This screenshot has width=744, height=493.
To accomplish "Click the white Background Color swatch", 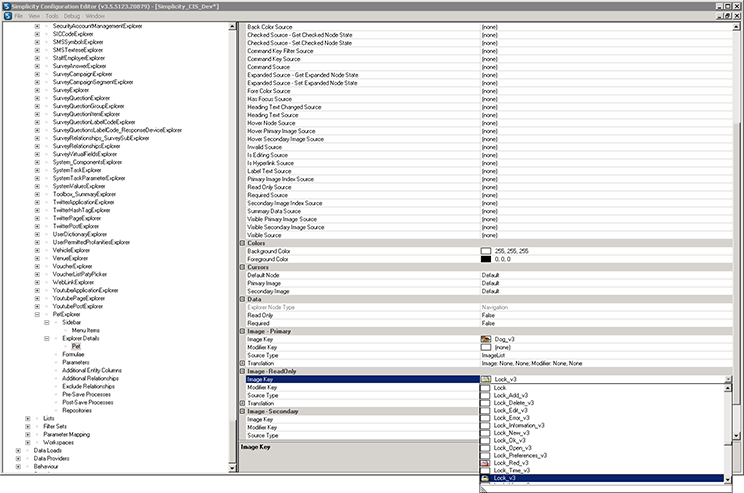I will pyautogui.click(x=486, y=251).
